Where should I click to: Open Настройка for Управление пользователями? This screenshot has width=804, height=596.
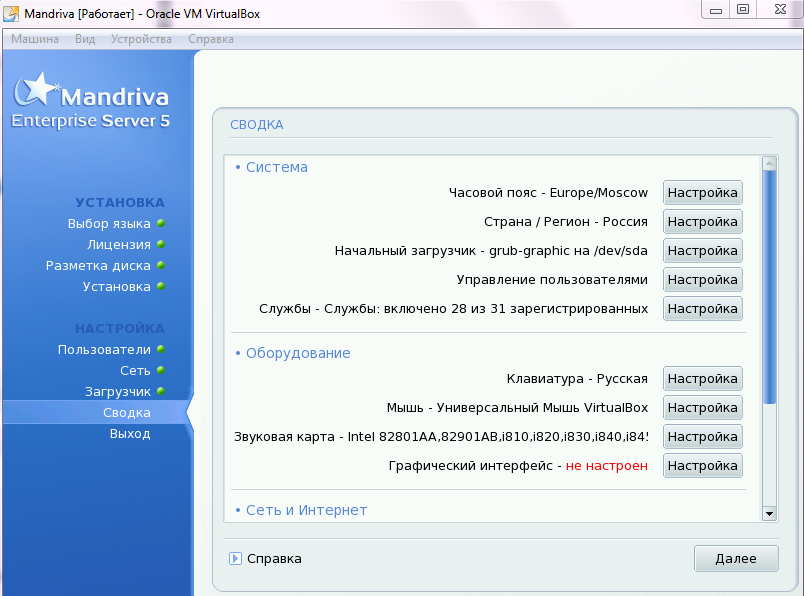point(702,280)
